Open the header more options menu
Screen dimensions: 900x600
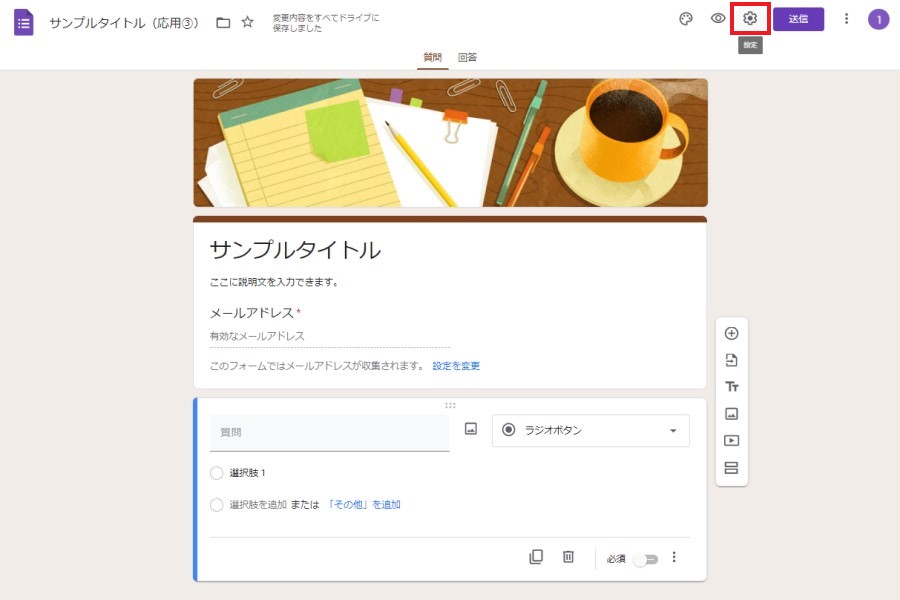847,19
